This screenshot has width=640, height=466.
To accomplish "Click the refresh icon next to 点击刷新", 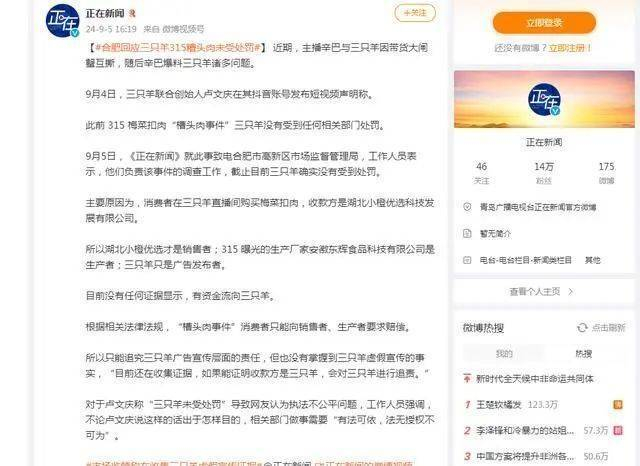I will point(582,328).
